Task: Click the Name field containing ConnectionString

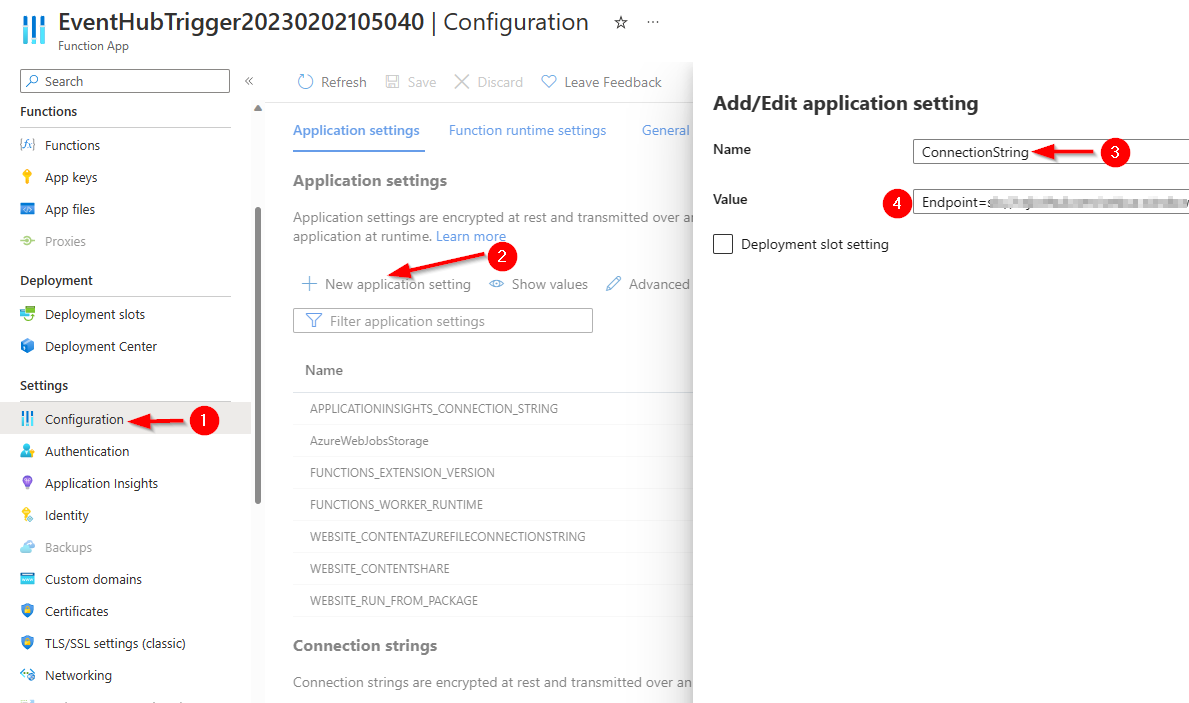Action: pyautogui.click(x=1051, y=152)
